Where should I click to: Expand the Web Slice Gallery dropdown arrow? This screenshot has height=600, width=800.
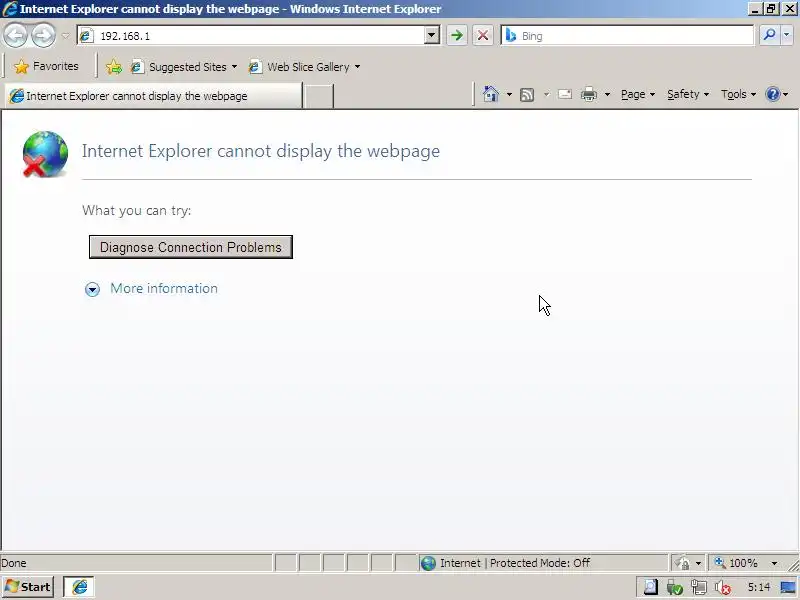358,67
